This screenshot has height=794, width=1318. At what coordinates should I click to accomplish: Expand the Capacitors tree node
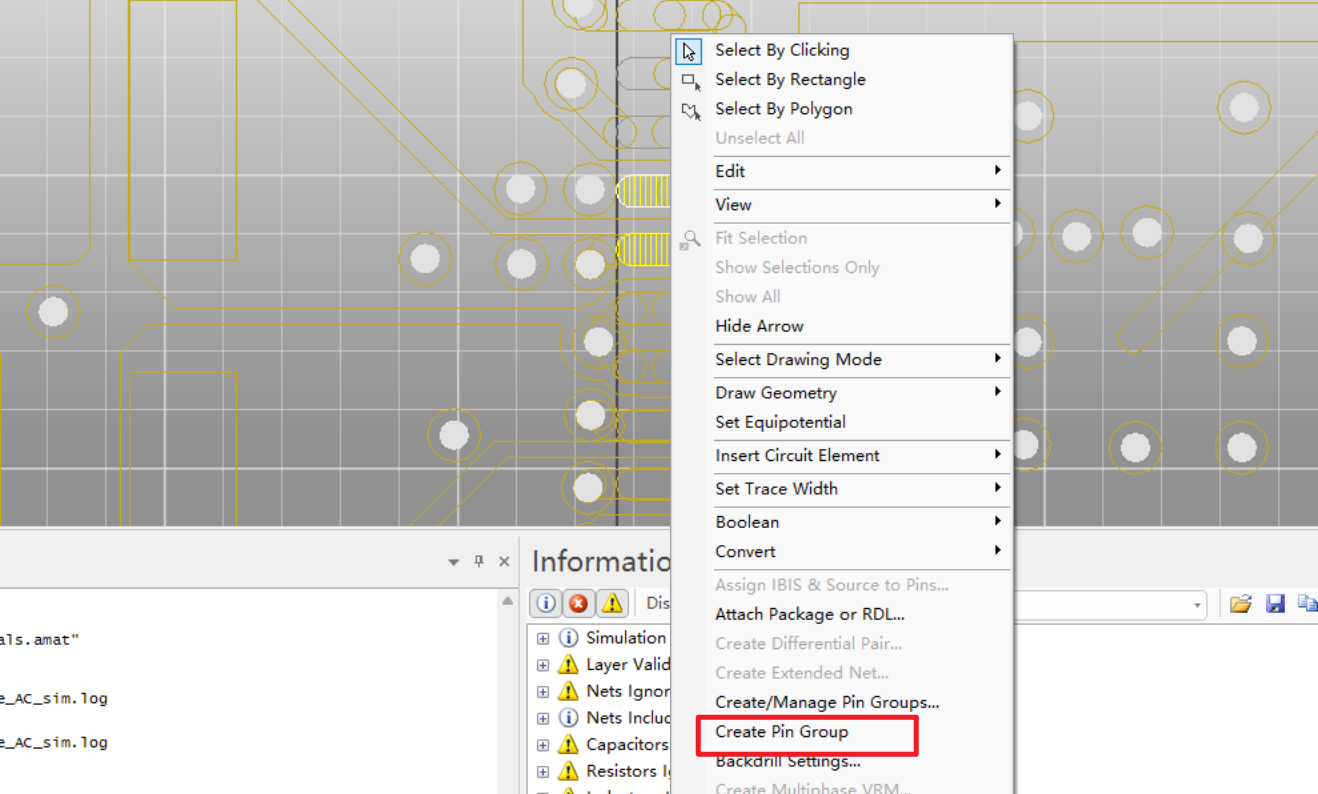pos(543,745)
